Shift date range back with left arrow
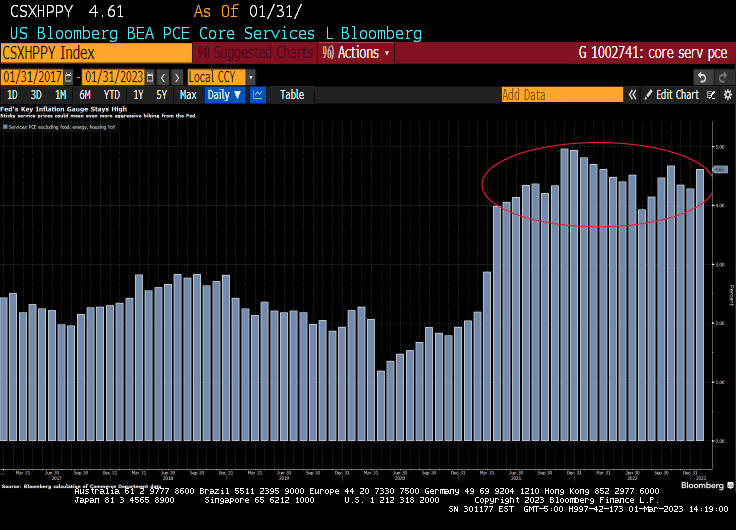736x530 pixels. tap(163, 77)
